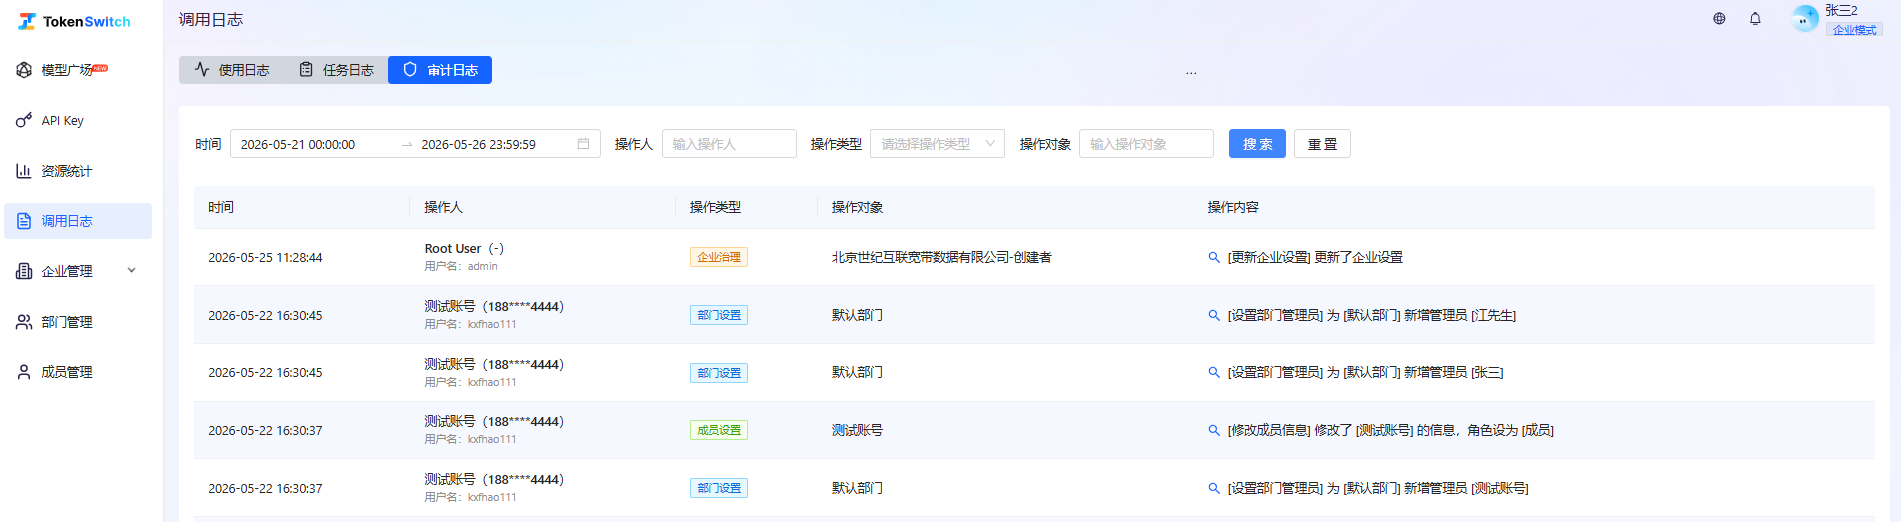Open language globe icon in header

click(1719, 18)
